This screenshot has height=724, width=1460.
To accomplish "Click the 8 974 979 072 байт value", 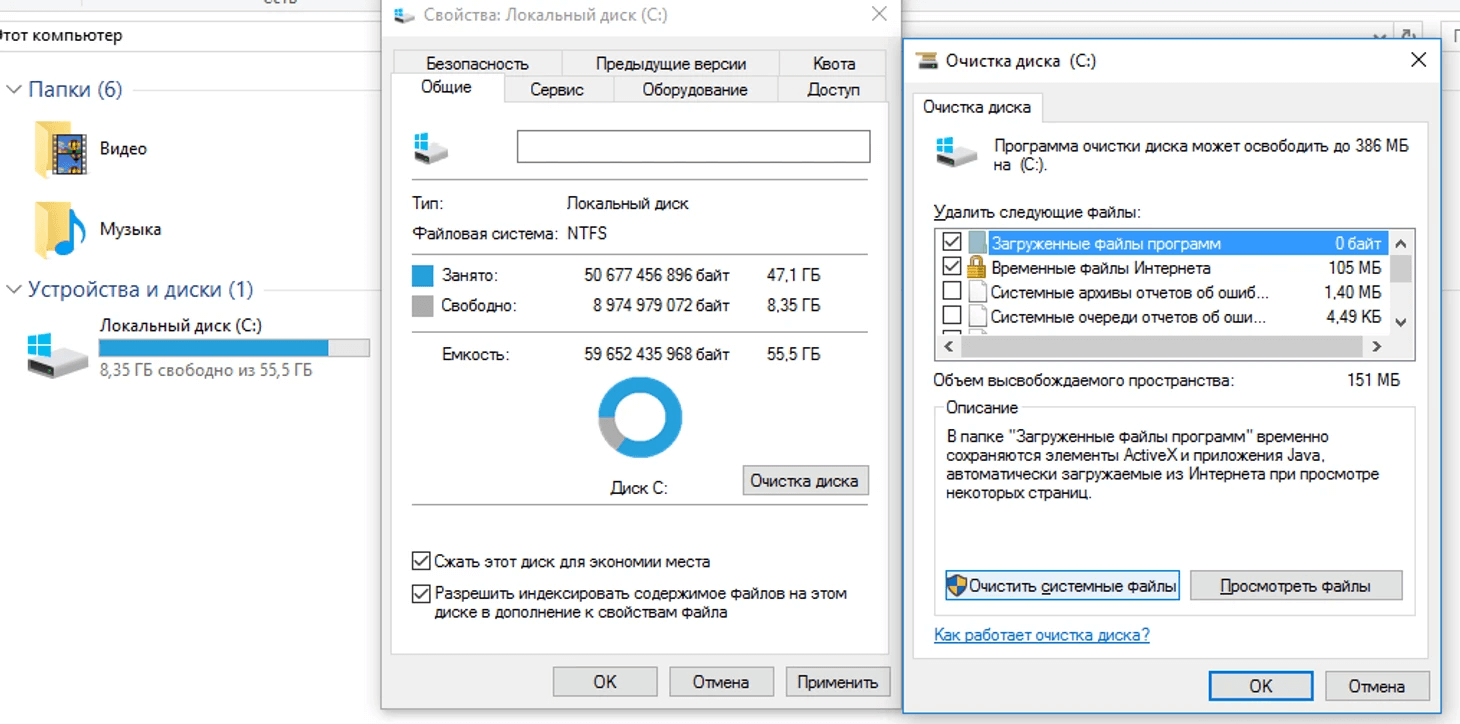I will (661, 305).
